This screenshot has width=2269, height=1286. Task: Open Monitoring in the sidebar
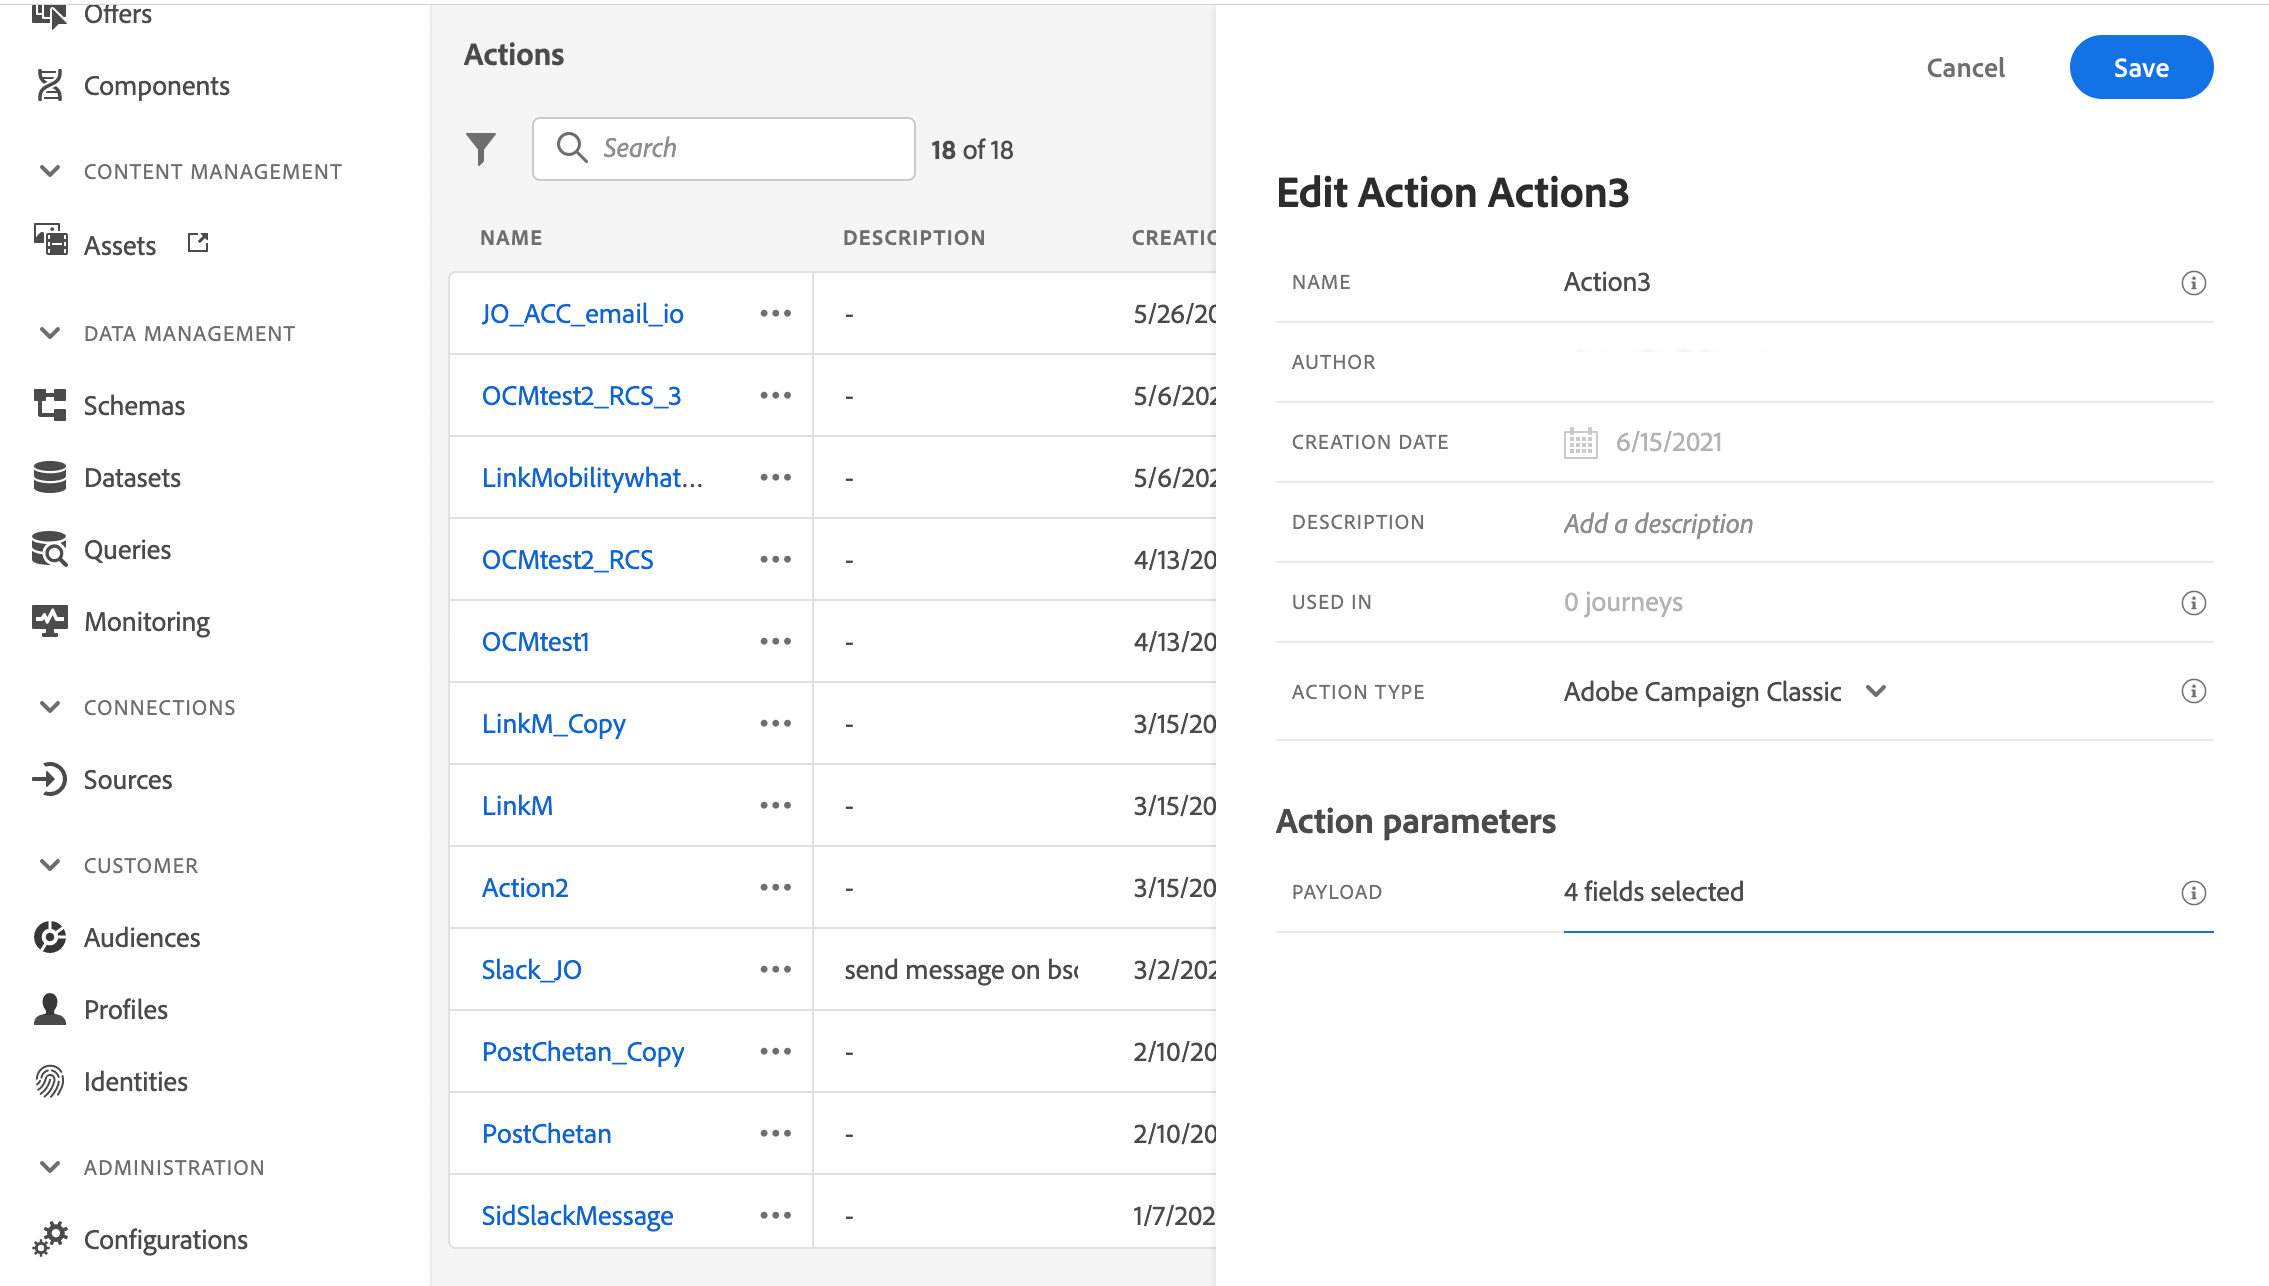point(146,622)
